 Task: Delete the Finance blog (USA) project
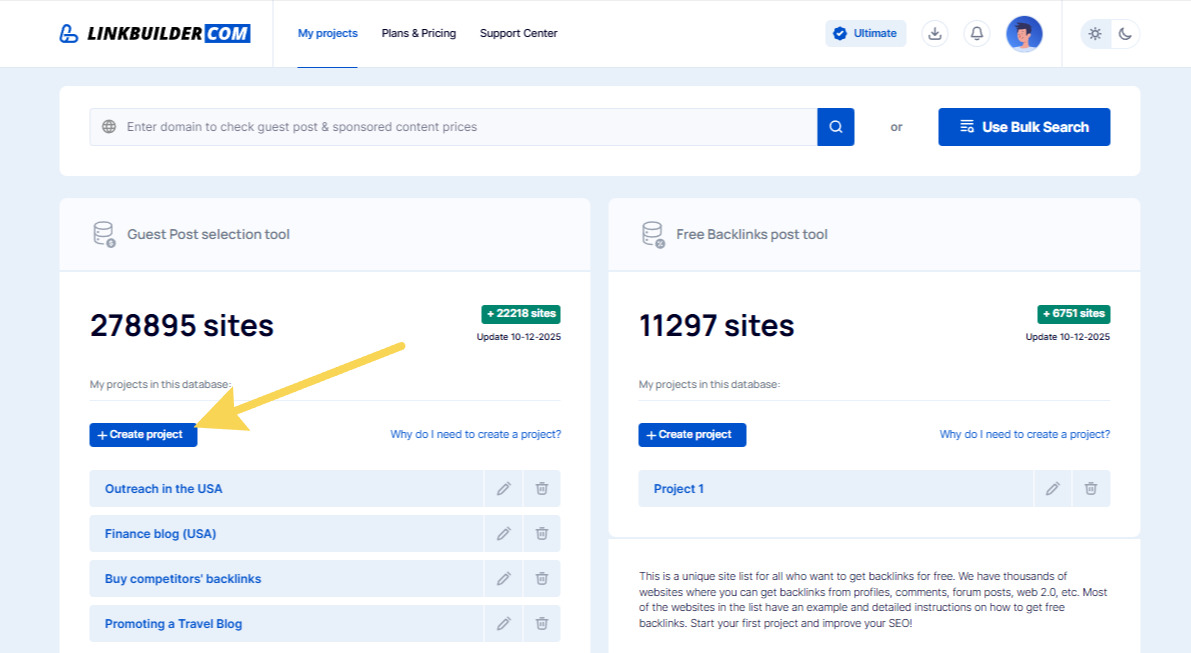(x=541, y=534)
